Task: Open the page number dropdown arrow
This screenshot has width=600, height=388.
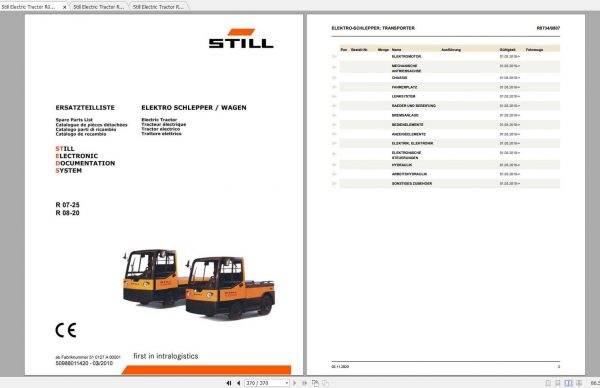Action: coord(287,383)
